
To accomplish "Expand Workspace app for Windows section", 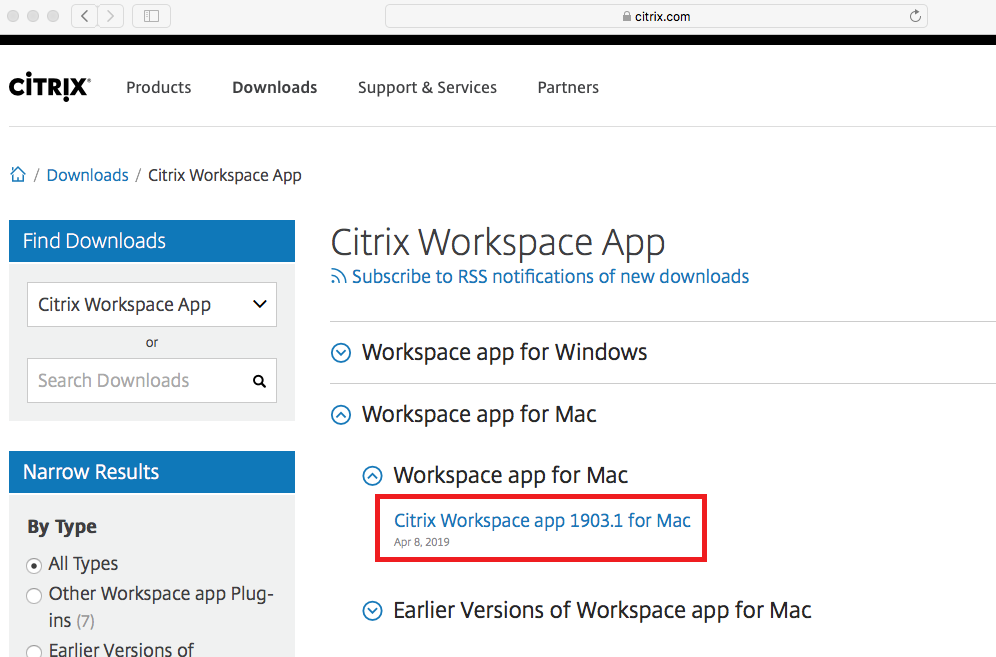I will pyautogui.click(x=341, y=353).
